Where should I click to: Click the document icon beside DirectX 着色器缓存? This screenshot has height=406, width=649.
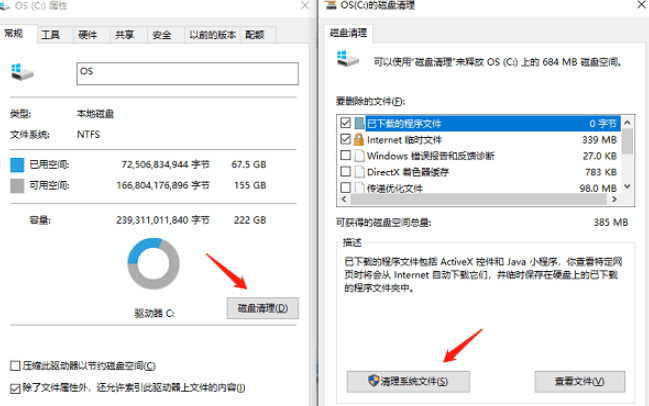pos(359,172)
